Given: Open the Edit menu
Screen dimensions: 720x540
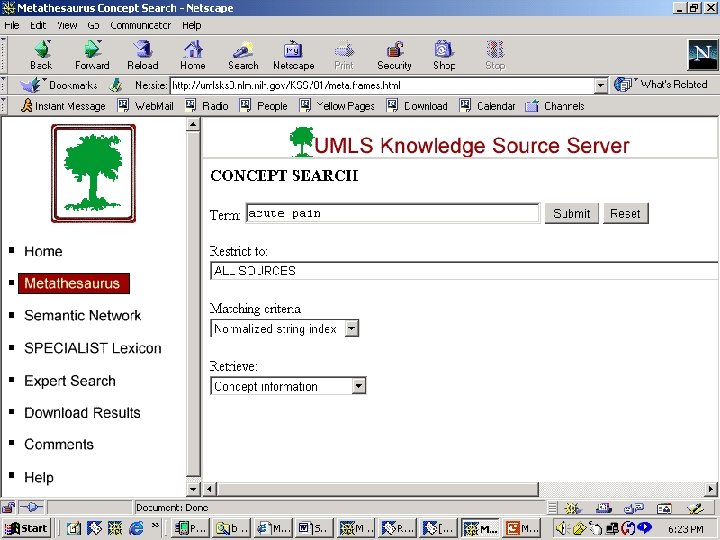Looking at the screenshot, I should [38, 25].
